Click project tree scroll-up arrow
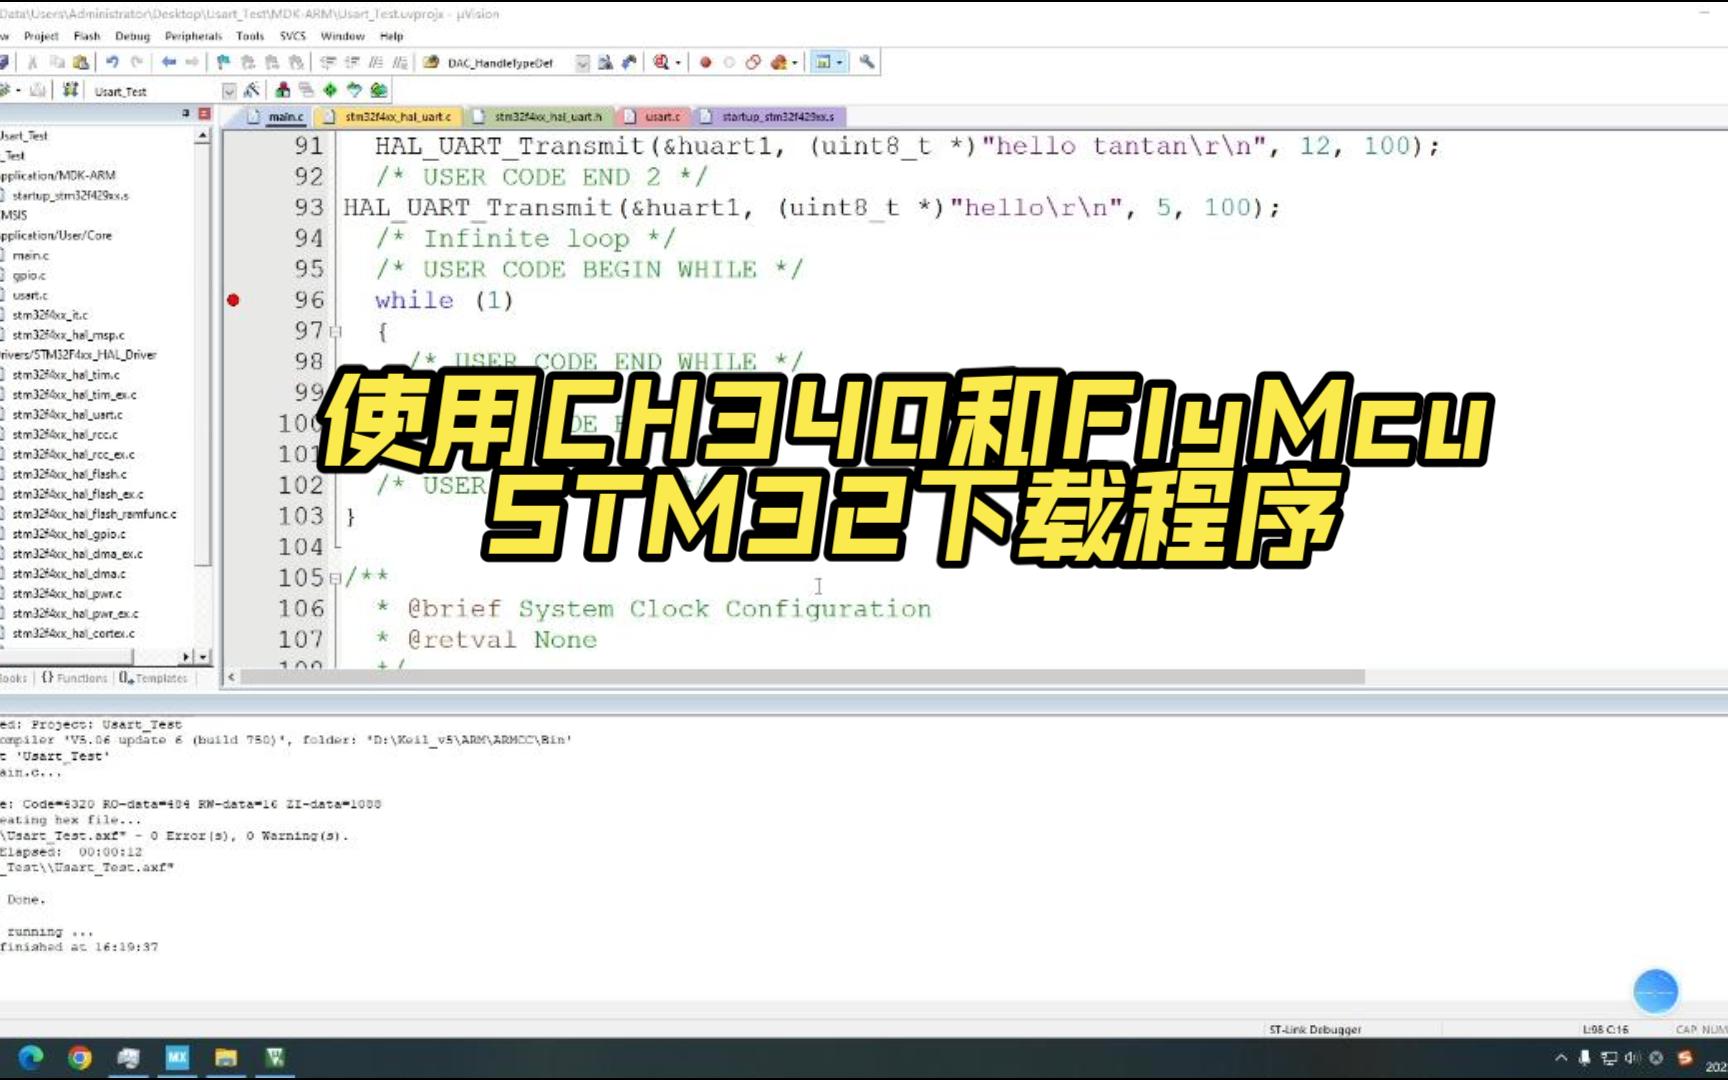 [x=203, y=135]
